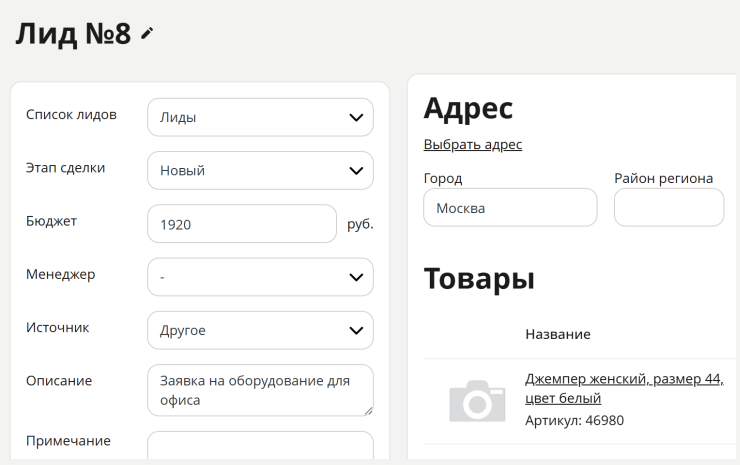Click the chevron arrow in the Менеджер select
740x465 pixels.
click(x=356, y=278)
